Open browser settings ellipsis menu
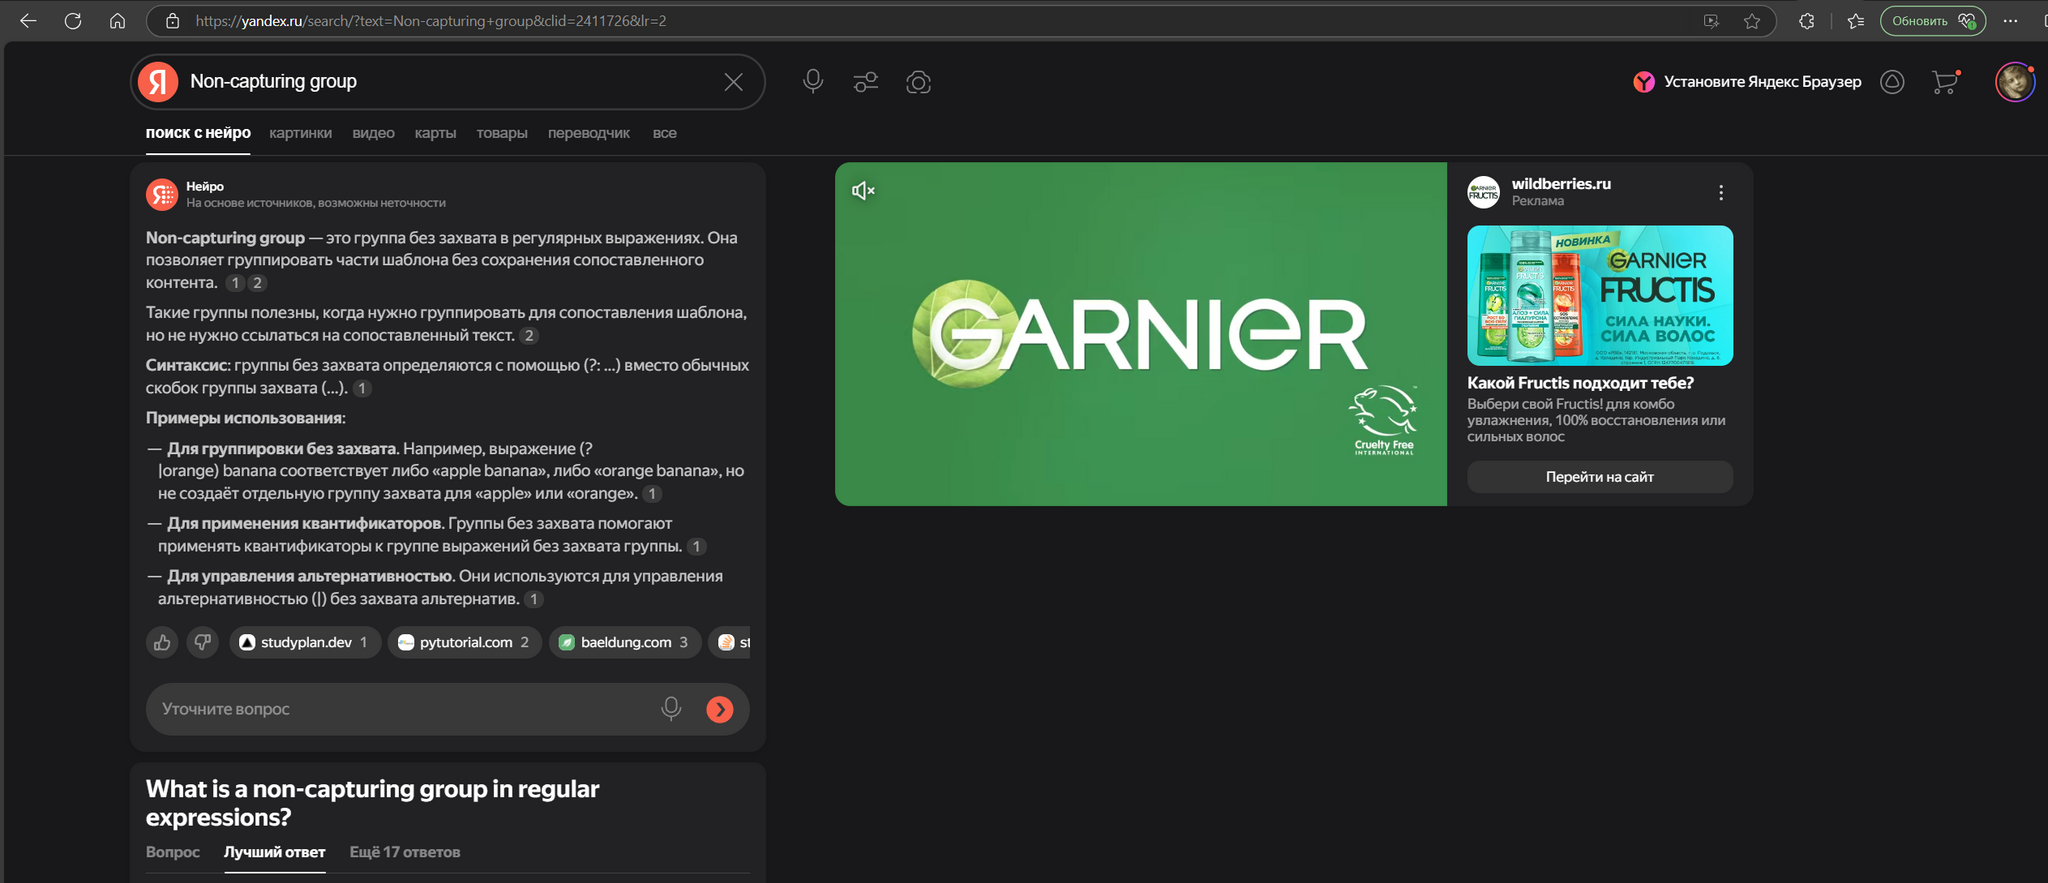2048x883 pixels. [2010, 21]
